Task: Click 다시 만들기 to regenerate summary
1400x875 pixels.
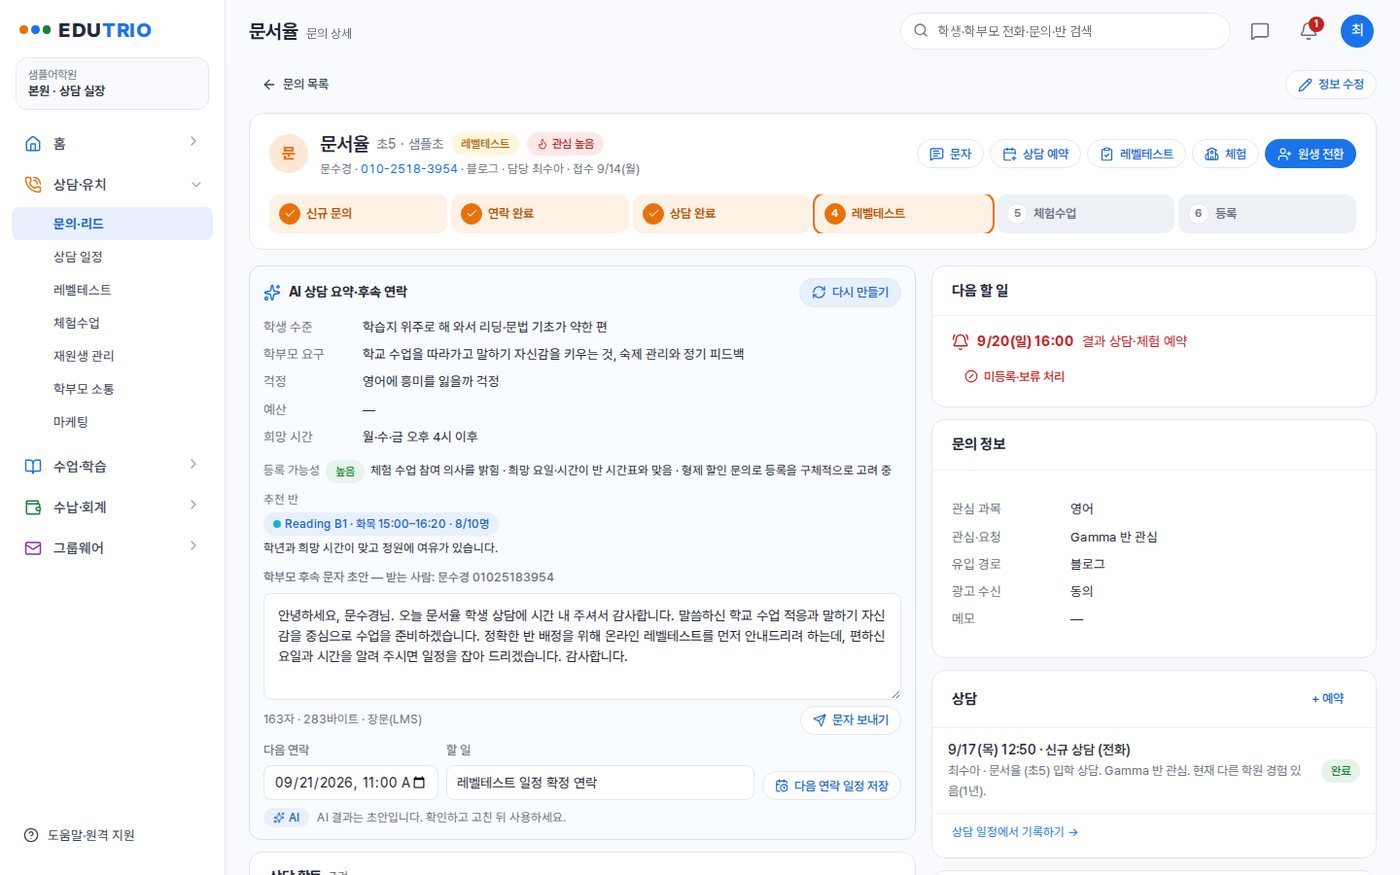Action: (x=850, y=292)
